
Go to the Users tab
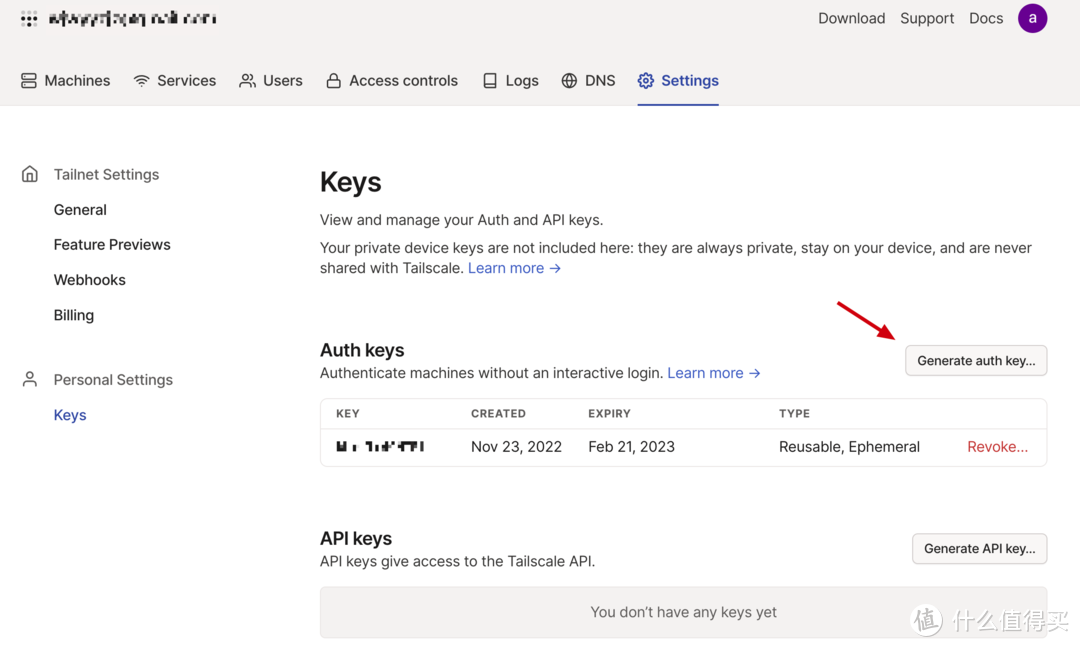(271, 81)
